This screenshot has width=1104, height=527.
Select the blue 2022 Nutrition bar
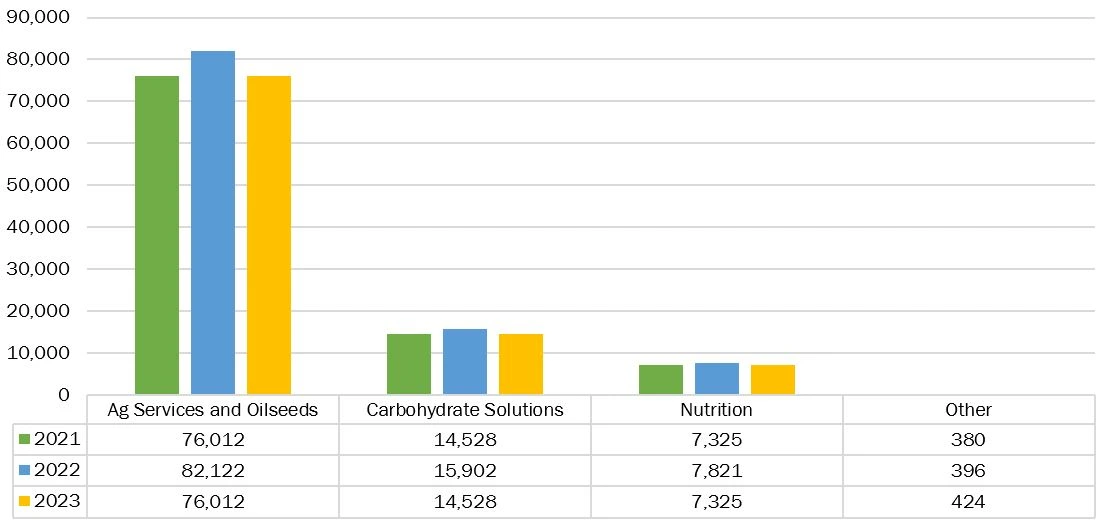click(717, 379)
